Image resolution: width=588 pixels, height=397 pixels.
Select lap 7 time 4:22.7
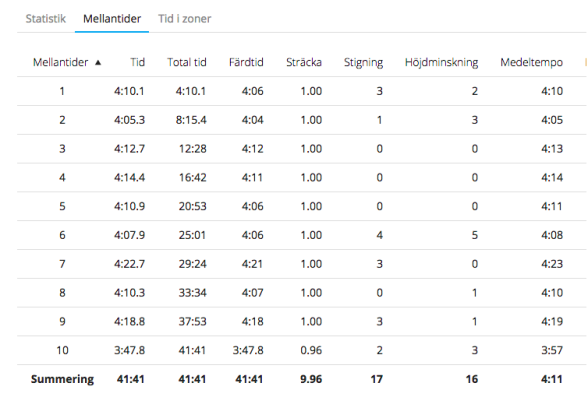(x=129, y=264)
